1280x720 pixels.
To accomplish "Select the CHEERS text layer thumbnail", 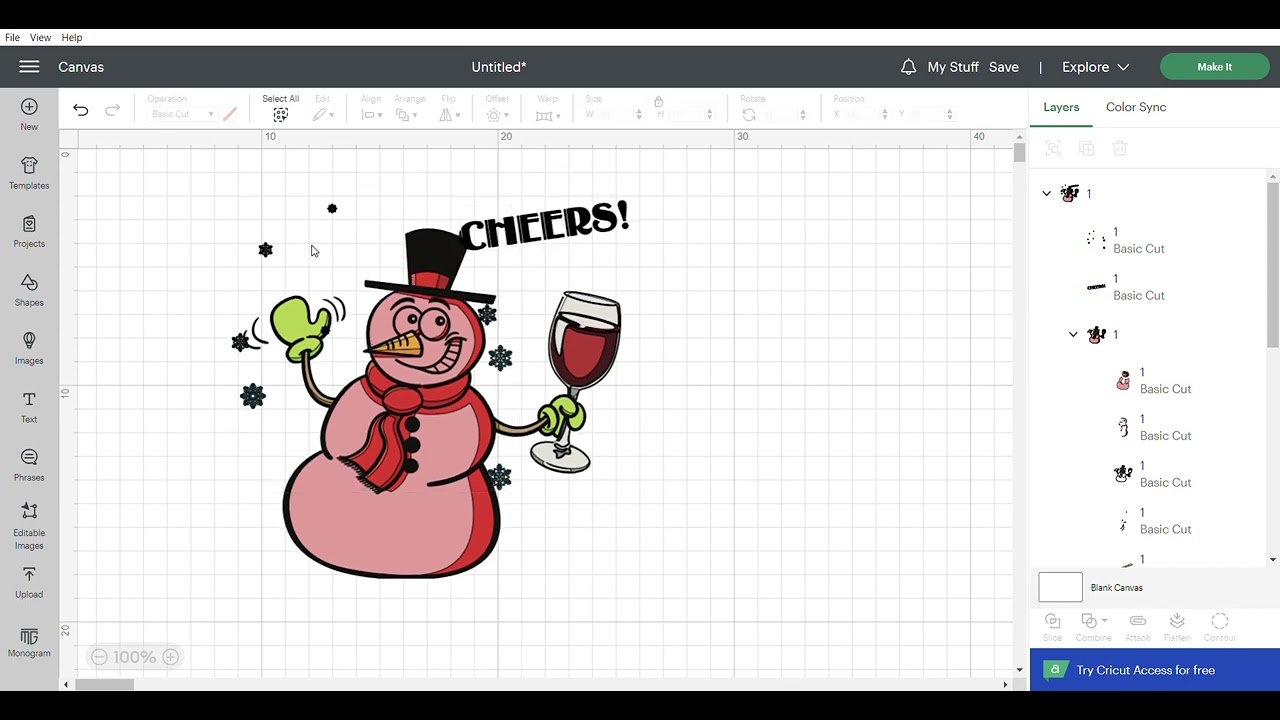I will (x=1096, y=287).
